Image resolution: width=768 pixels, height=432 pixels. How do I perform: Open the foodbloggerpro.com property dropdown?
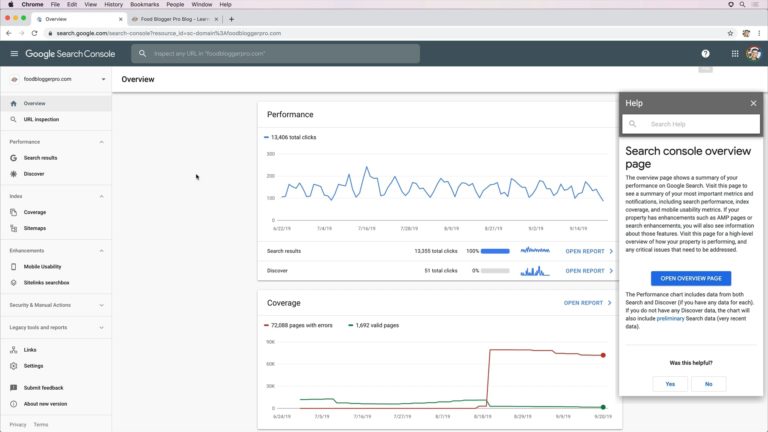(55, 79)
